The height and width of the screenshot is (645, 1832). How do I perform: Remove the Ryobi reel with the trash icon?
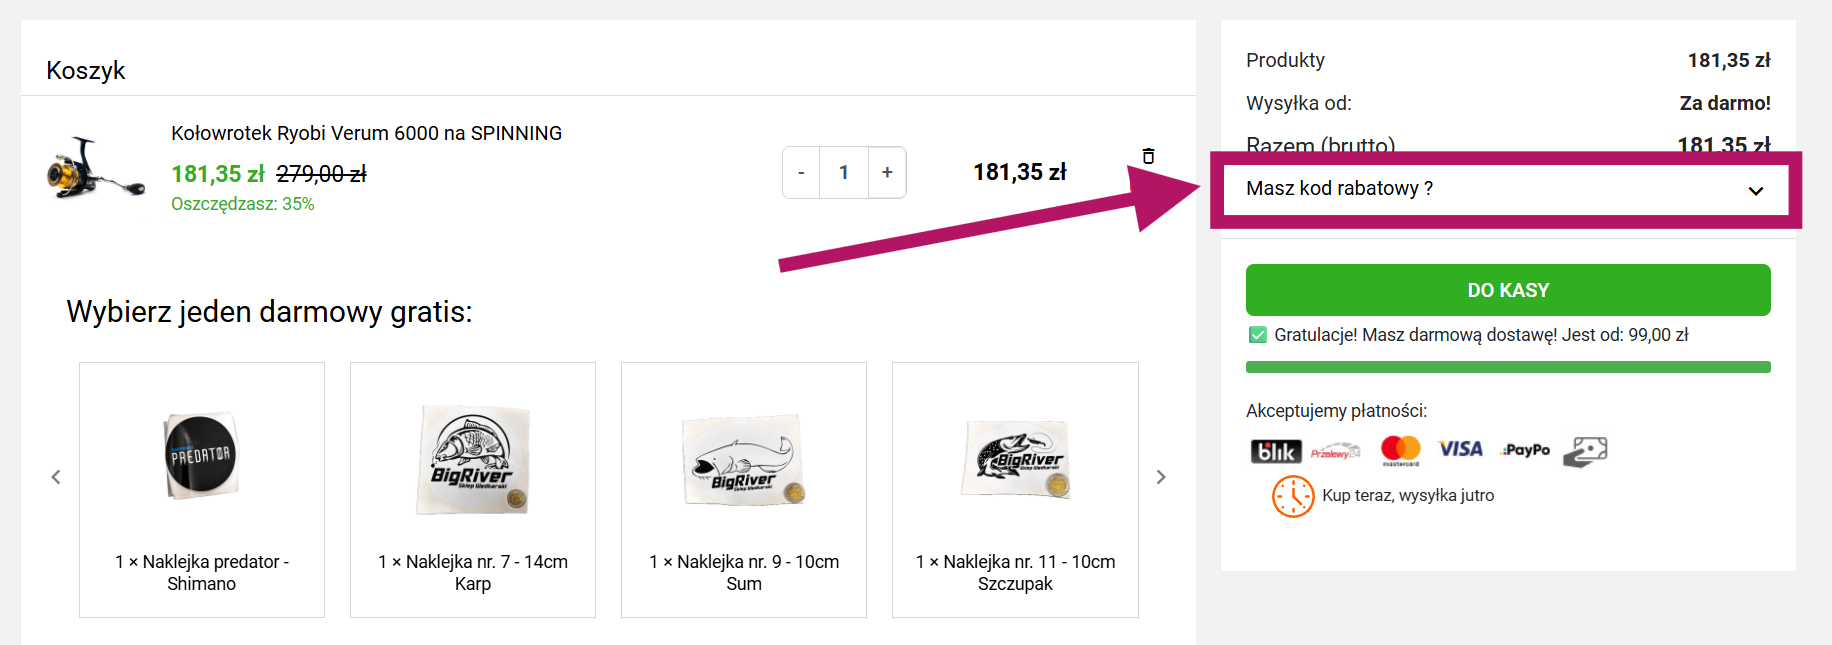click(1148, 156)
